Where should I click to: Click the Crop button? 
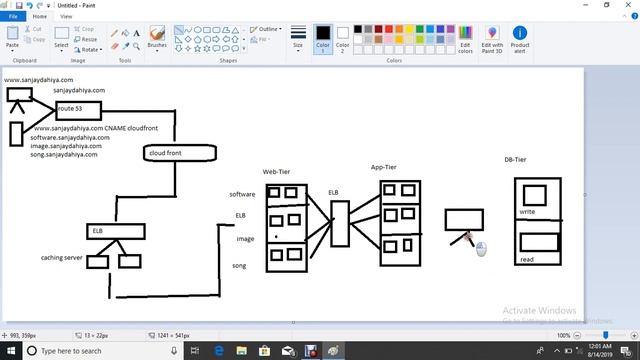click(x=84, y=29)
